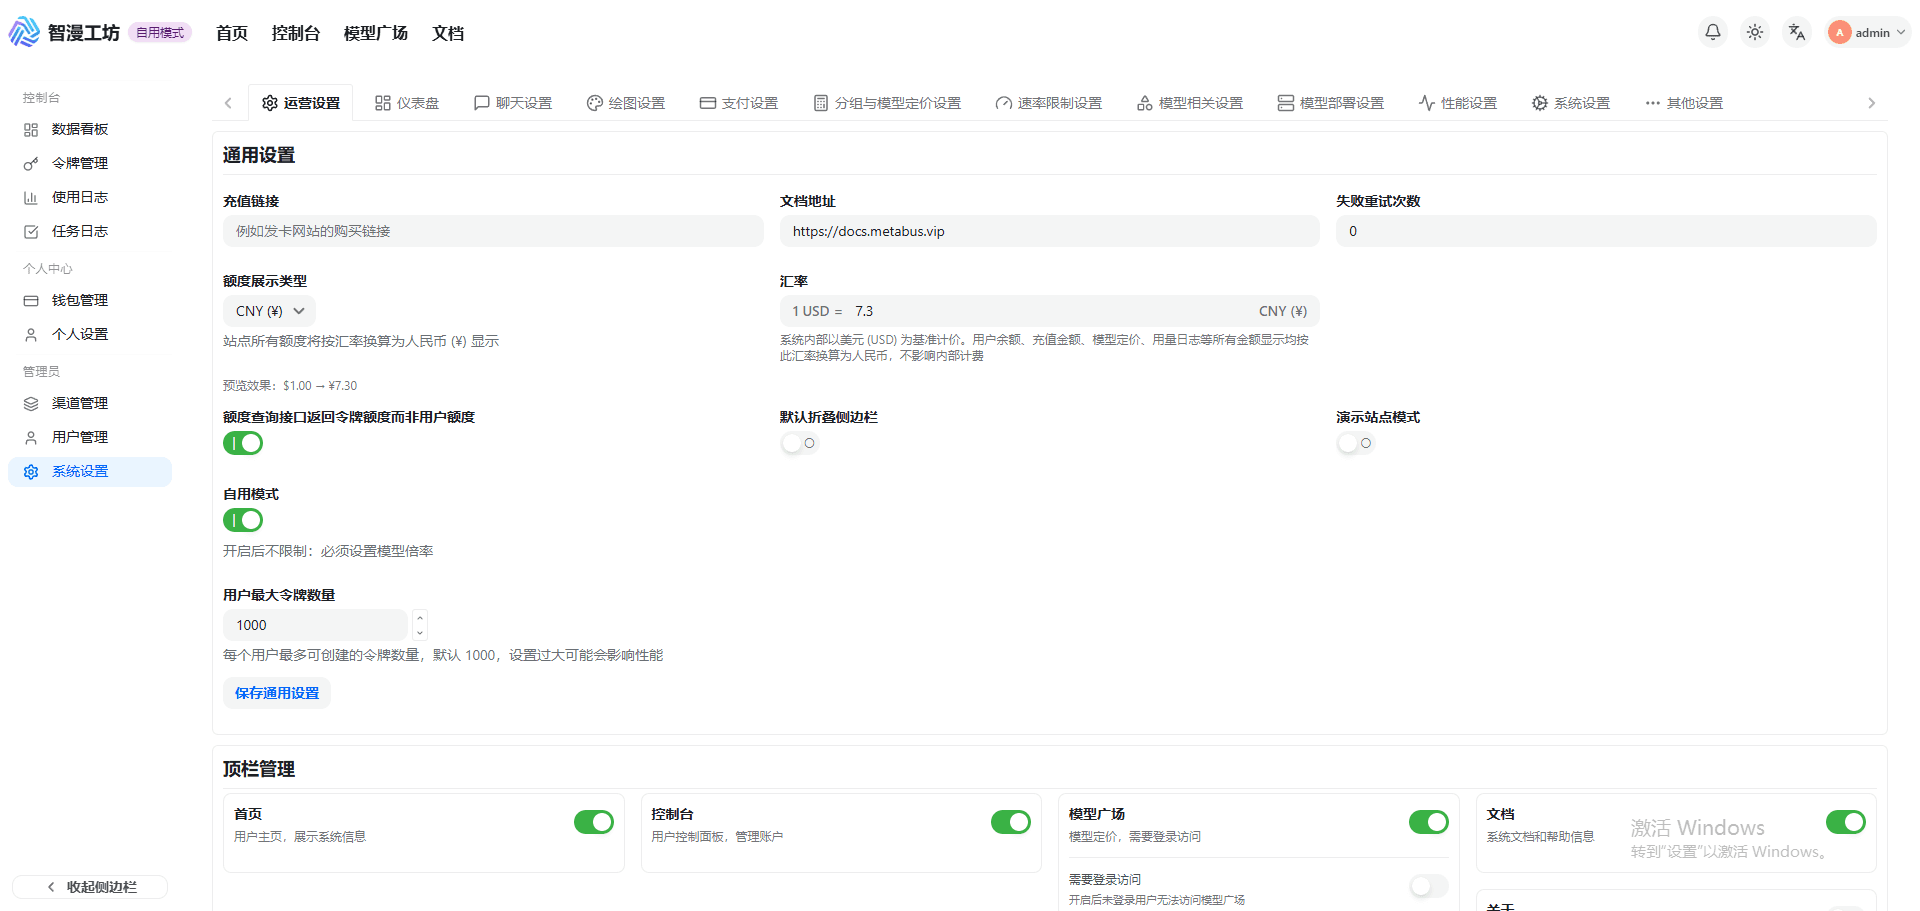Open 模型广场 in top navigation
The image size is (1920, 911).
(376, 33)
